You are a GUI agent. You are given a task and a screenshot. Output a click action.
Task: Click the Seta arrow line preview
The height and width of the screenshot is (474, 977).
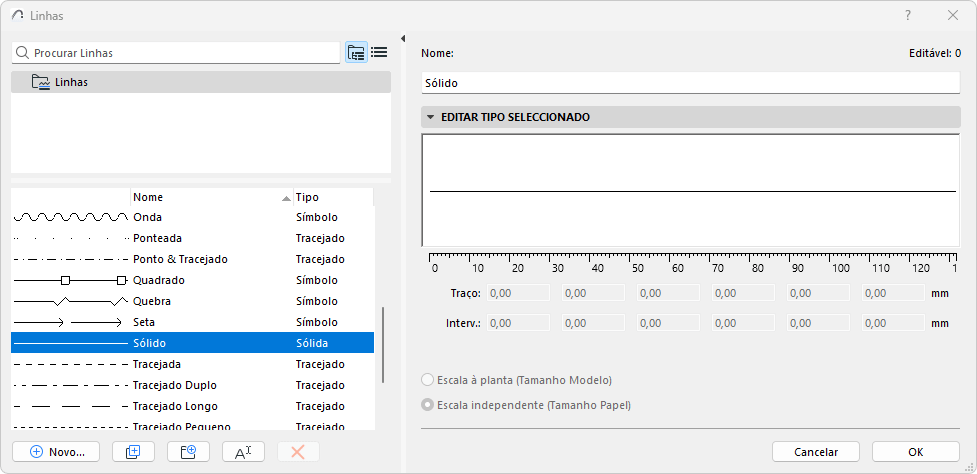tap(68, 323)
